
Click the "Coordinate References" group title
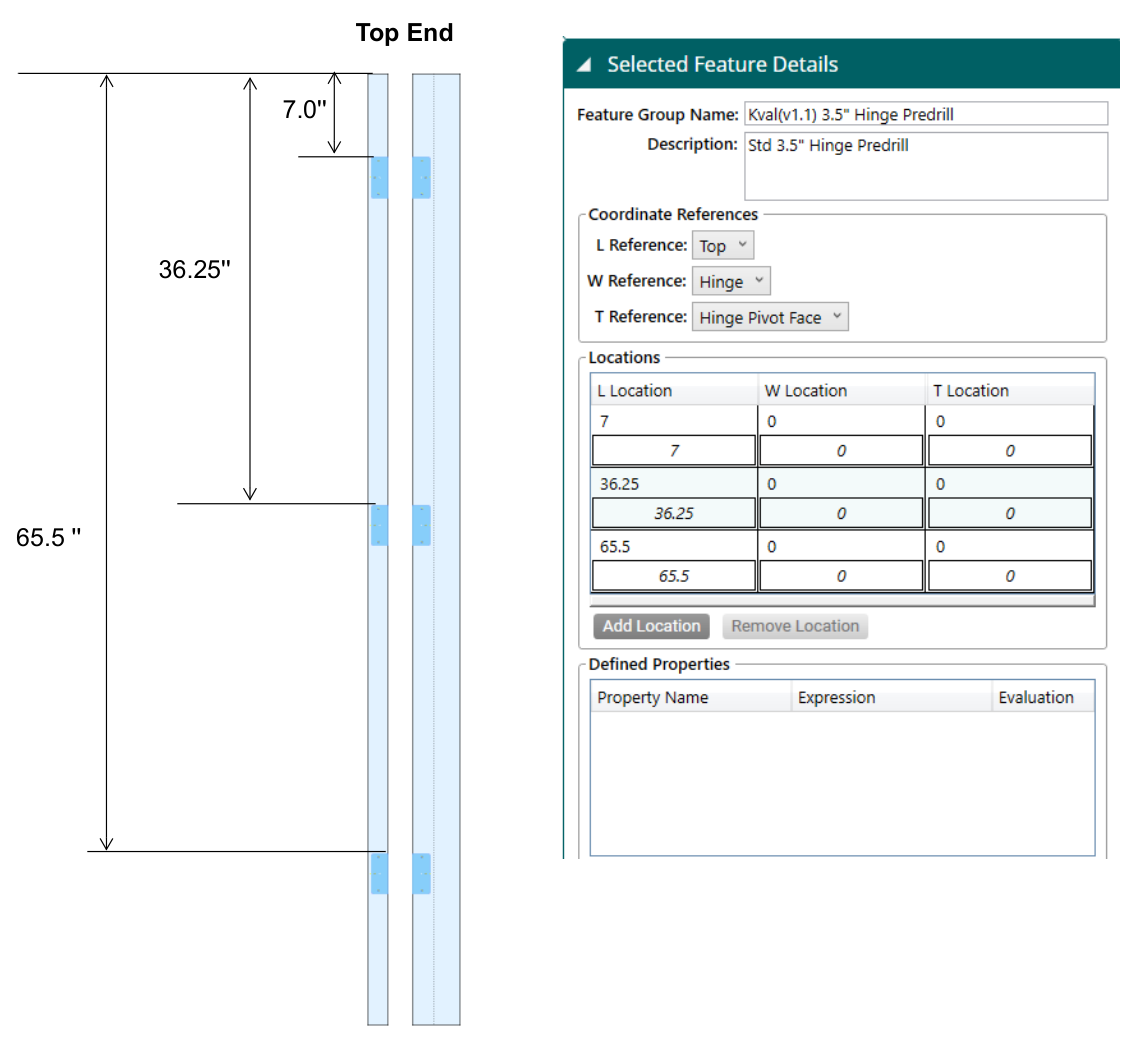[x=673, y=214]
